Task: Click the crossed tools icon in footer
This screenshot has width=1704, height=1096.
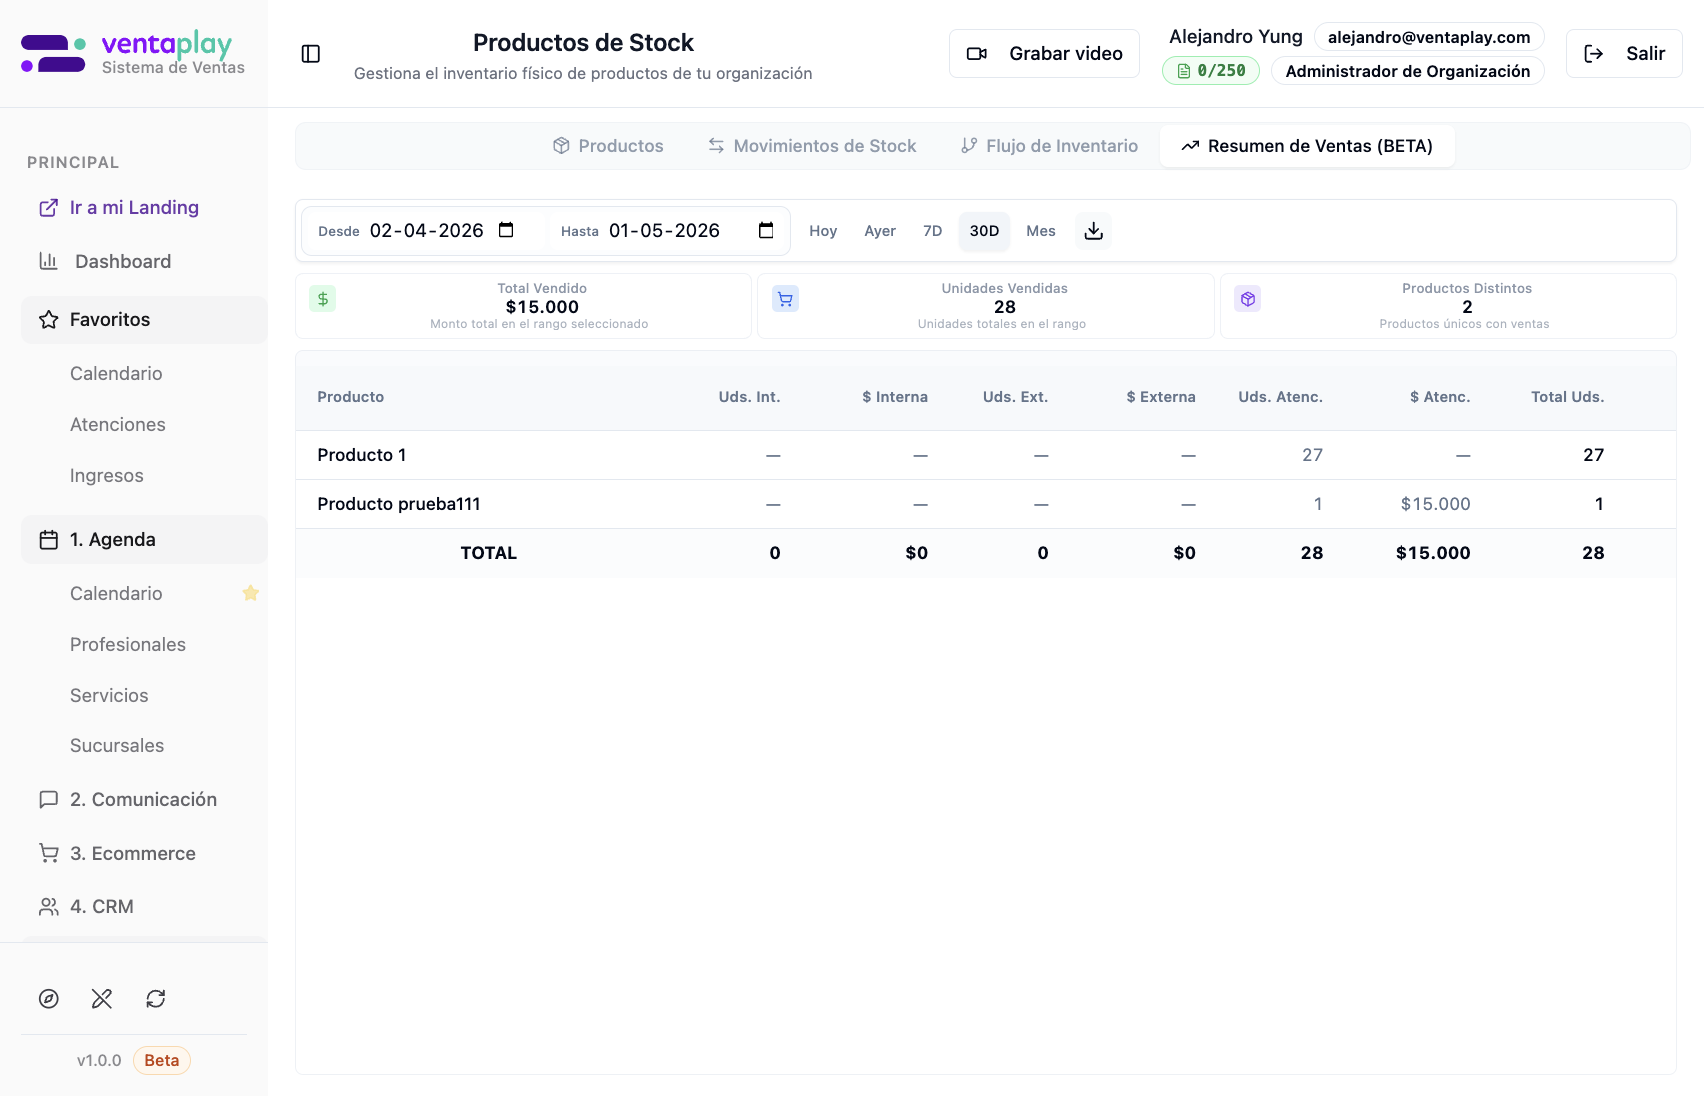Action: tap(102, 999)
